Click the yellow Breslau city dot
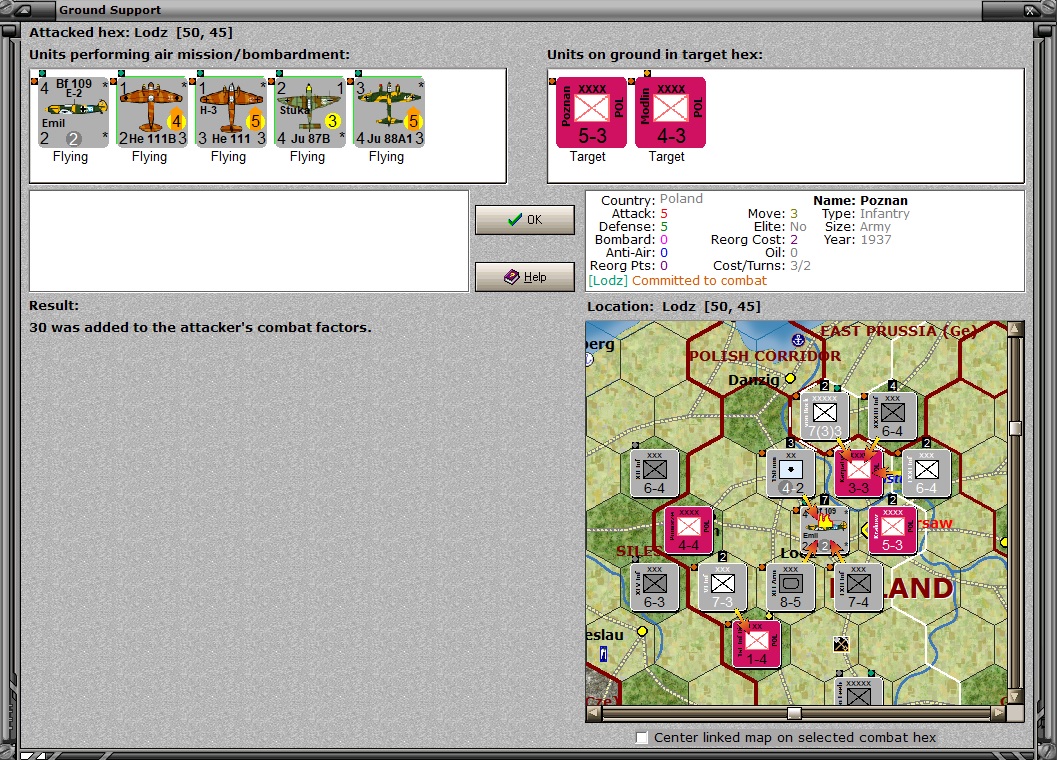The image size is (1057, 760). coord(642,631)
